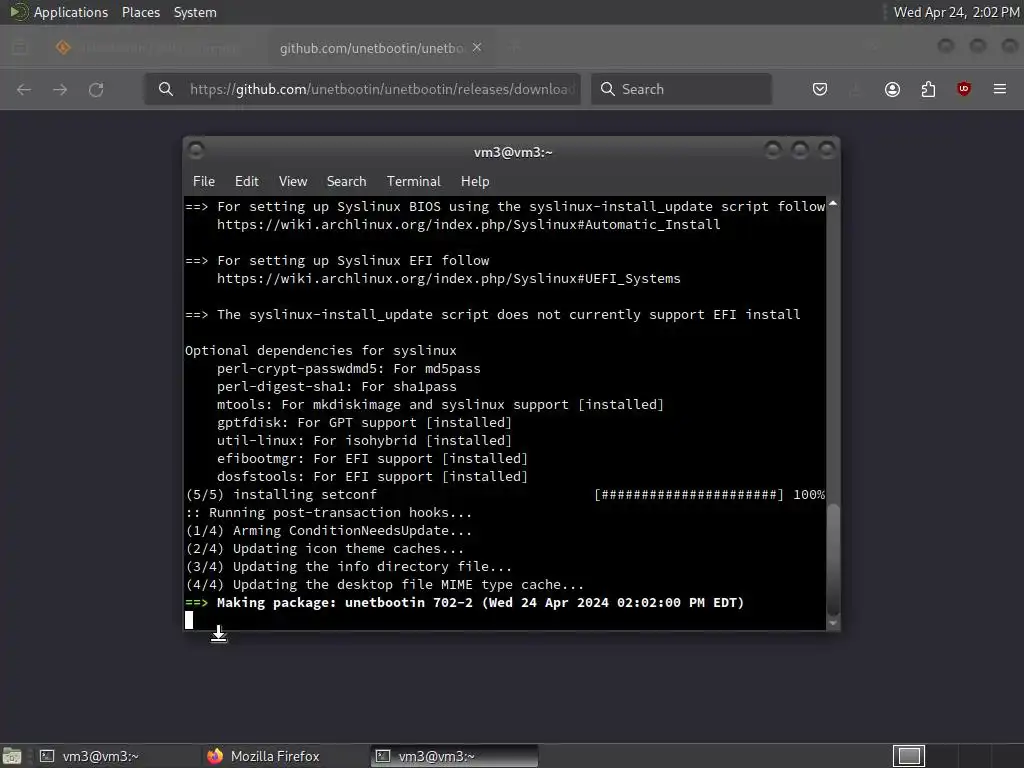Click terminal scrollbar down arrow
The width and height of the screenshot is (1024, 768).
click(833, 623)
